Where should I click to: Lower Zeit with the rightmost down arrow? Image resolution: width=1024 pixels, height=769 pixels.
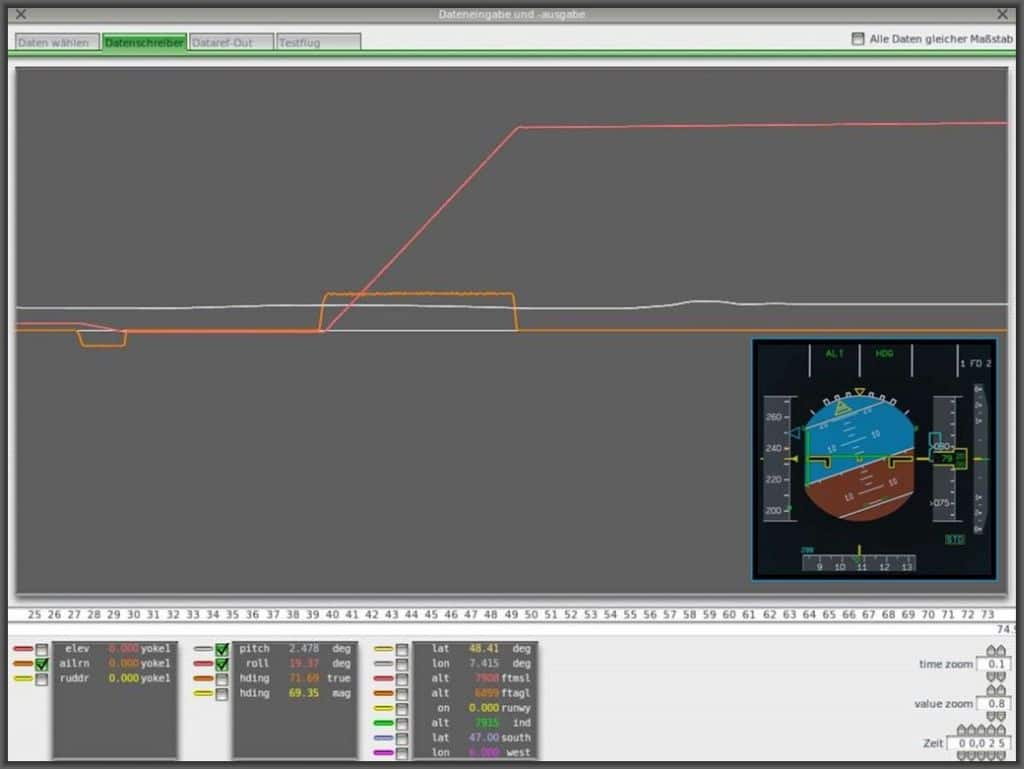coord(1003,757)
